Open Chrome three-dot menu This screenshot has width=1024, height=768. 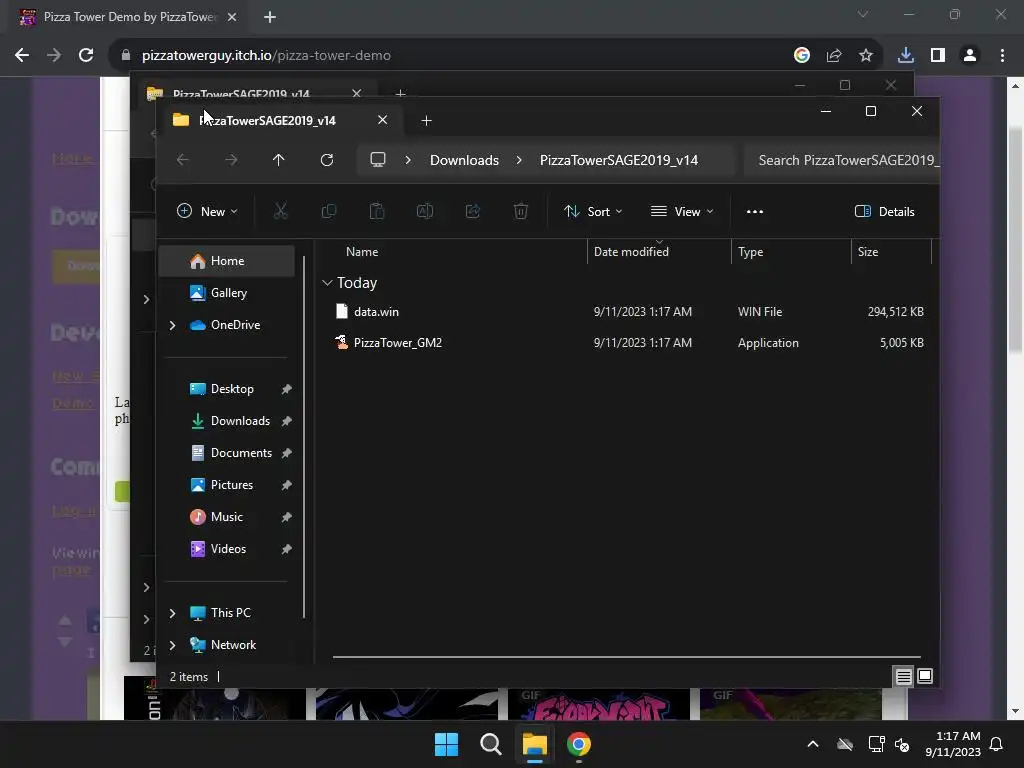pyautogui.click(x=1002, y=56)
